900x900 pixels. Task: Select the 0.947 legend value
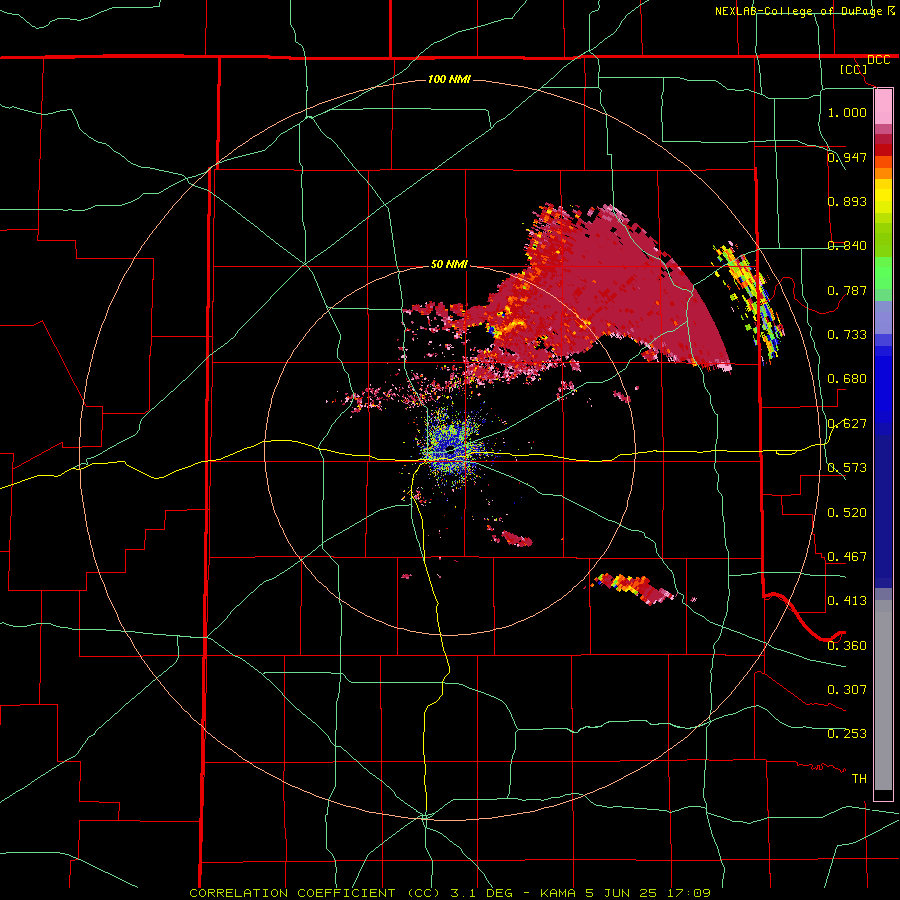tap(847, 157)
